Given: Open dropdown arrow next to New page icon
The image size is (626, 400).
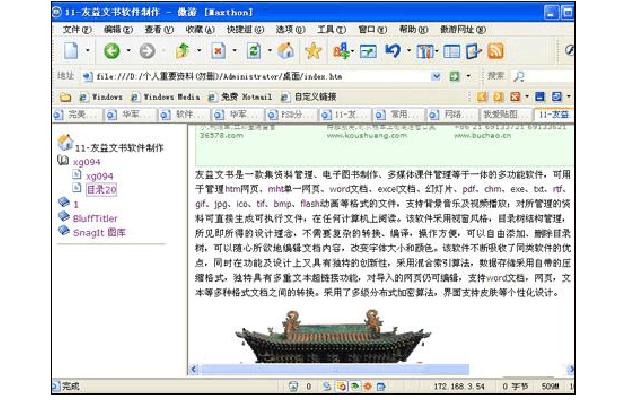Looking at the screenshot, I should [x=88, y=51].
